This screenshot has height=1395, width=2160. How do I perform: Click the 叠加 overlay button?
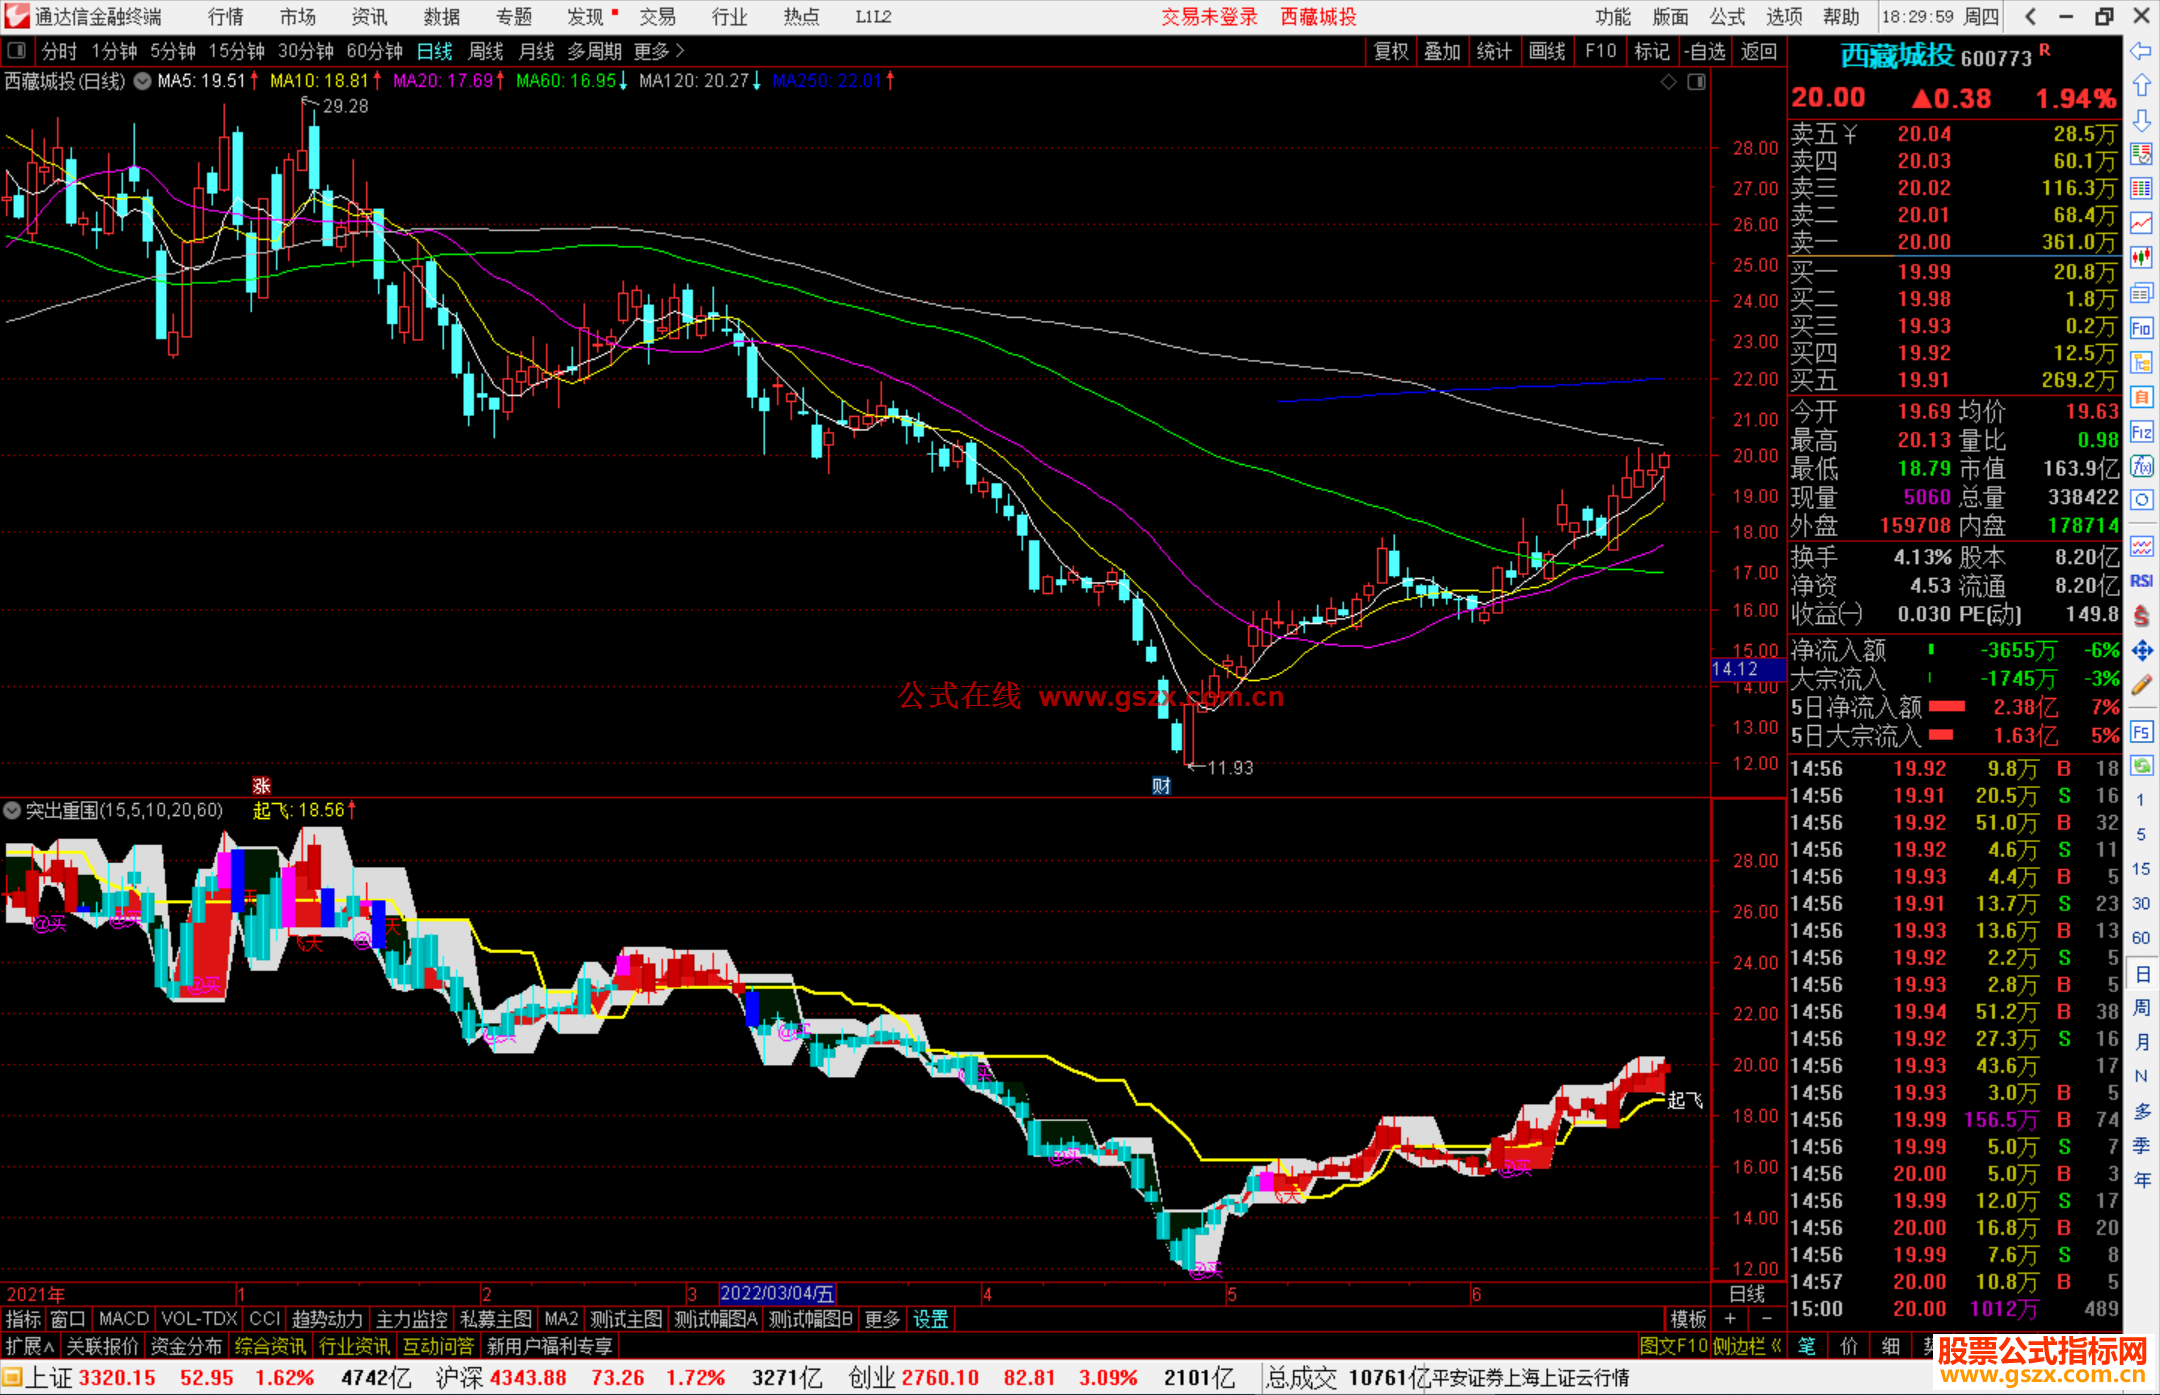1442,51
